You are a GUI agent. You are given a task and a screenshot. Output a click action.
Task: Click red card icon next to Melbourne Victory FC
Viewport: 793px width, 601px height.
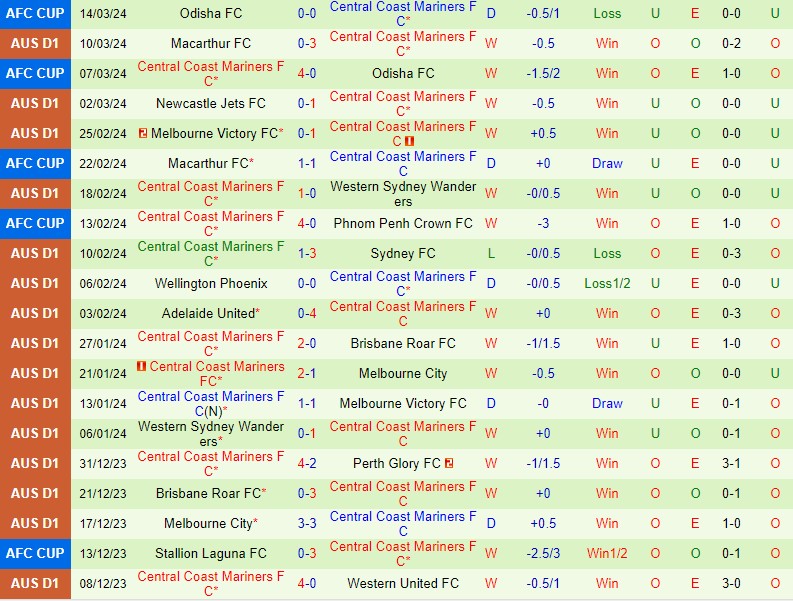coord(143,134)
